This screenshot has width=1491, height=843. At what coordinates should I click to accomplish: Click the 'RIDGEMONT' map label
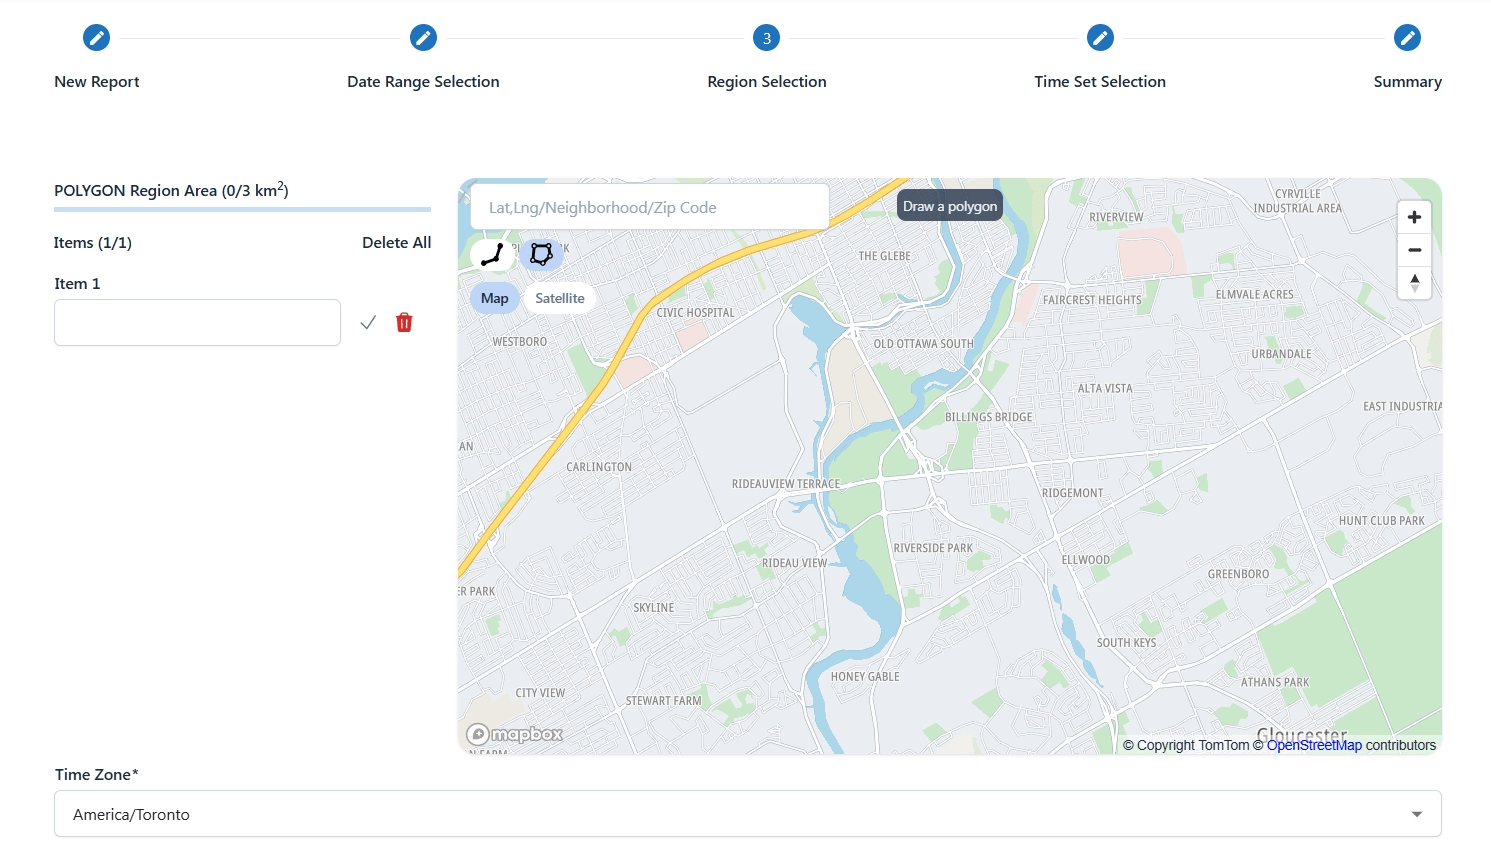tap(1072, 493)
